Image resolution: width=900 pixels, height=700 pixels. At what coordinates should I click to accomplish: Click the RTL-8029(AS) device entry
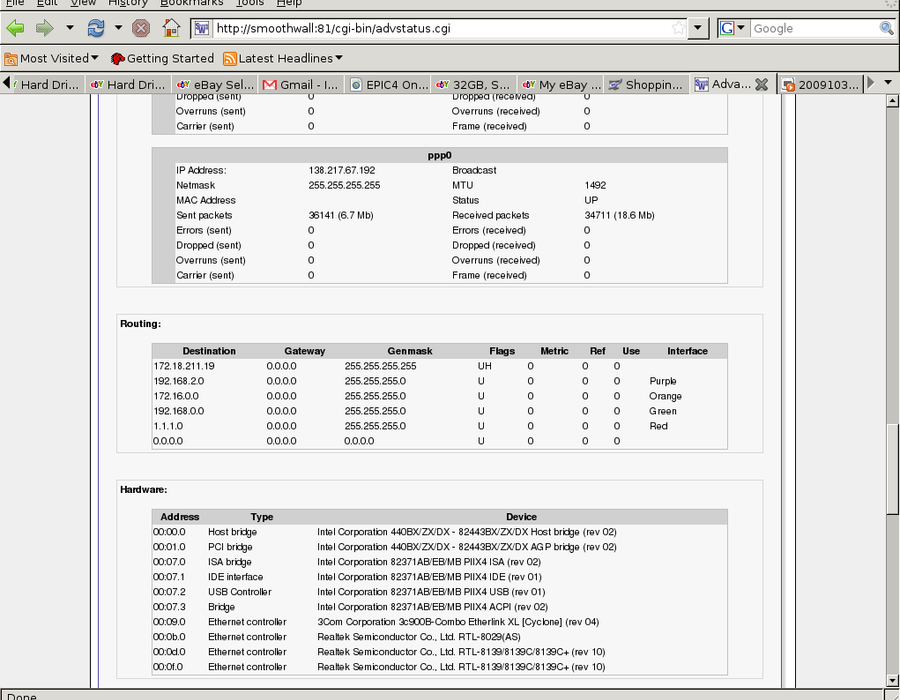419,637
